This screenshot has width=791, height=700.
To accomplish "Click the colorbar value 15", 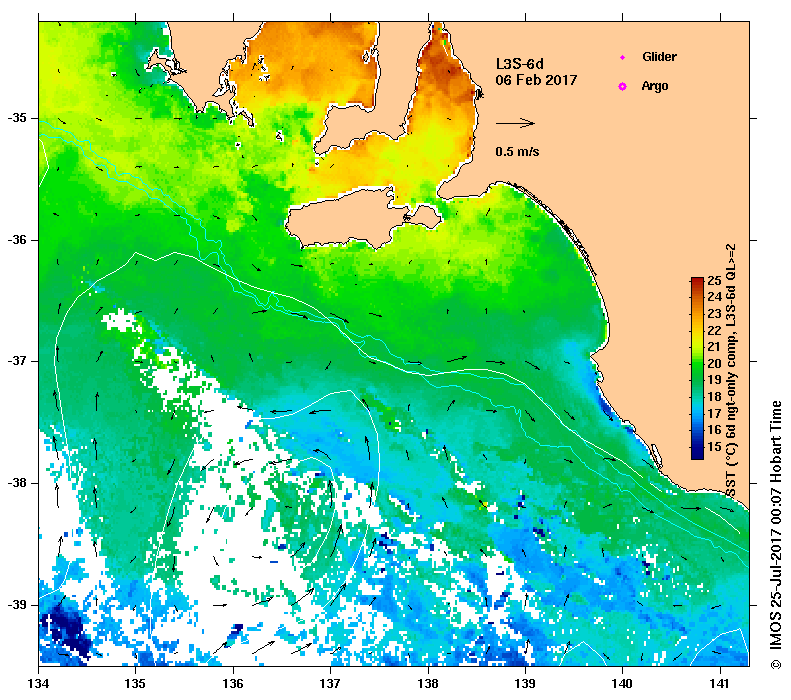I will (x=714, y=446).
